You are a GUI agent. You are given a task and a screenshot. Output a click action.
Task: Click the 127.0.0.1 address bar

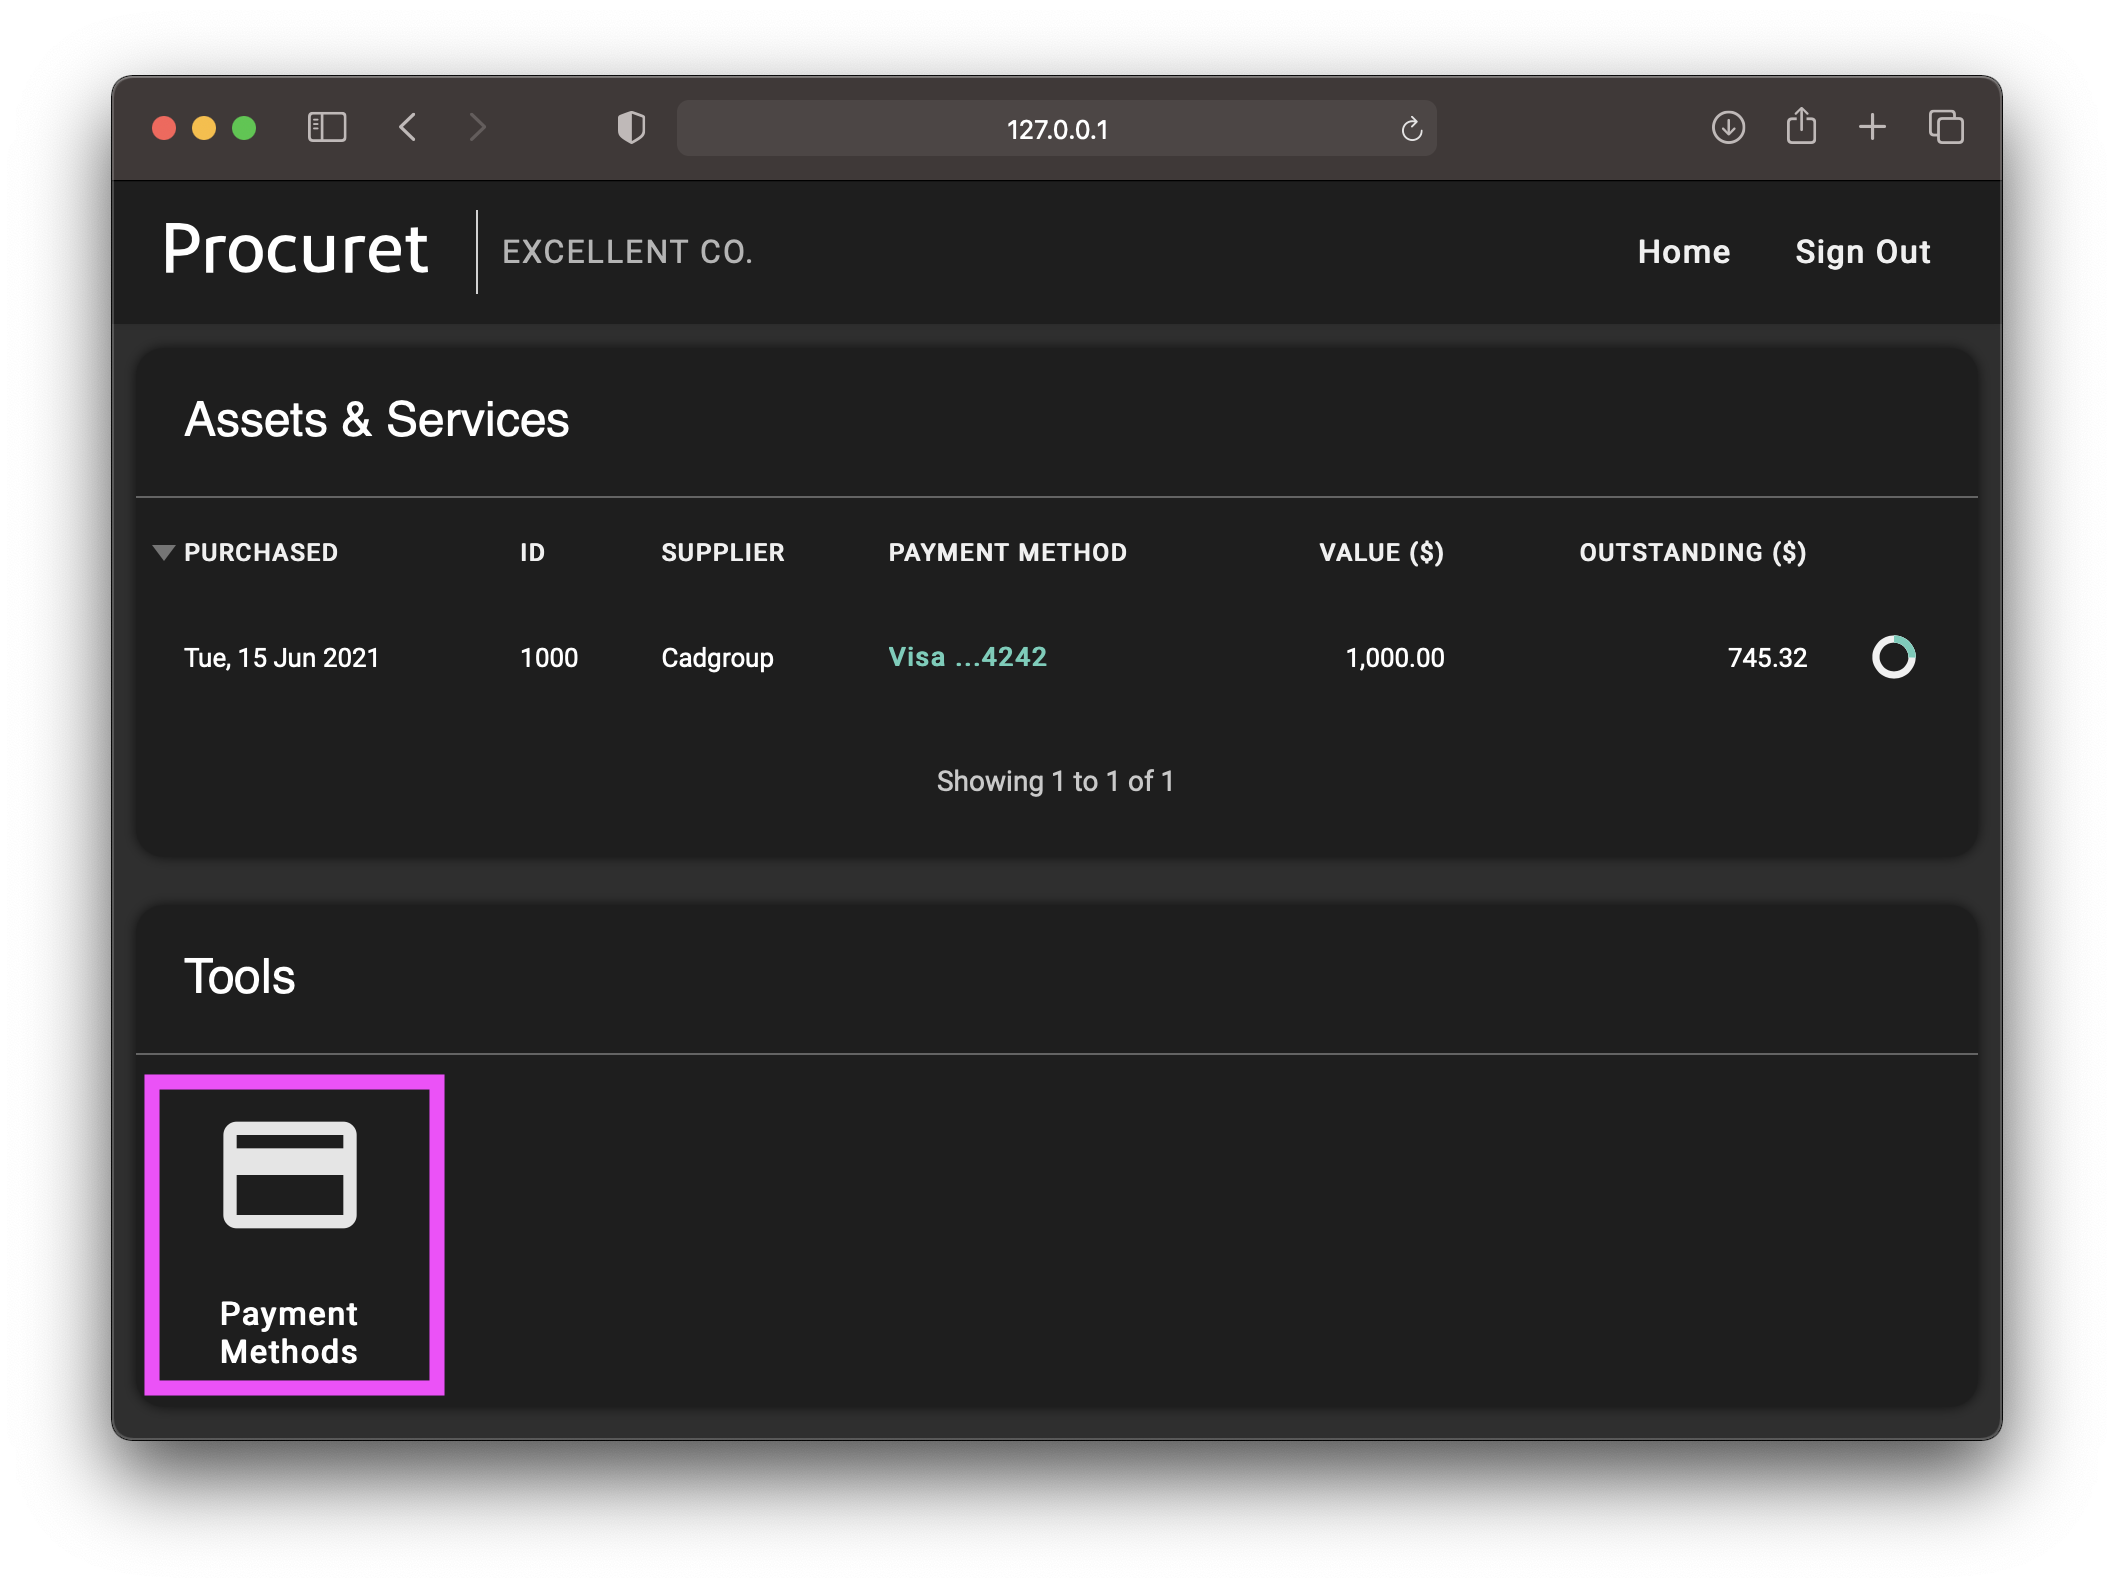click(1056, 129)
